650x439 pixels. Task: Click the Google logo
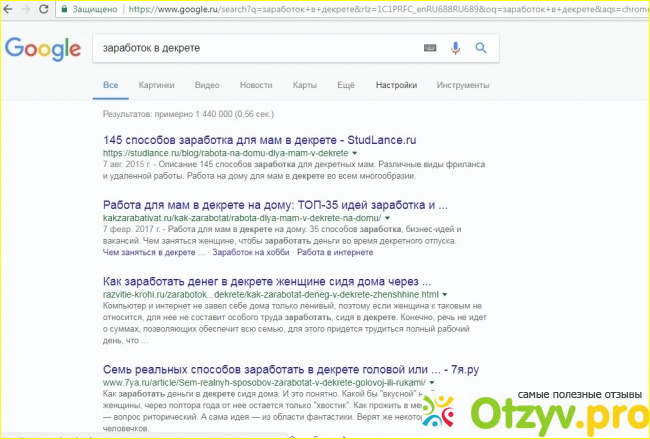point(42,49)
